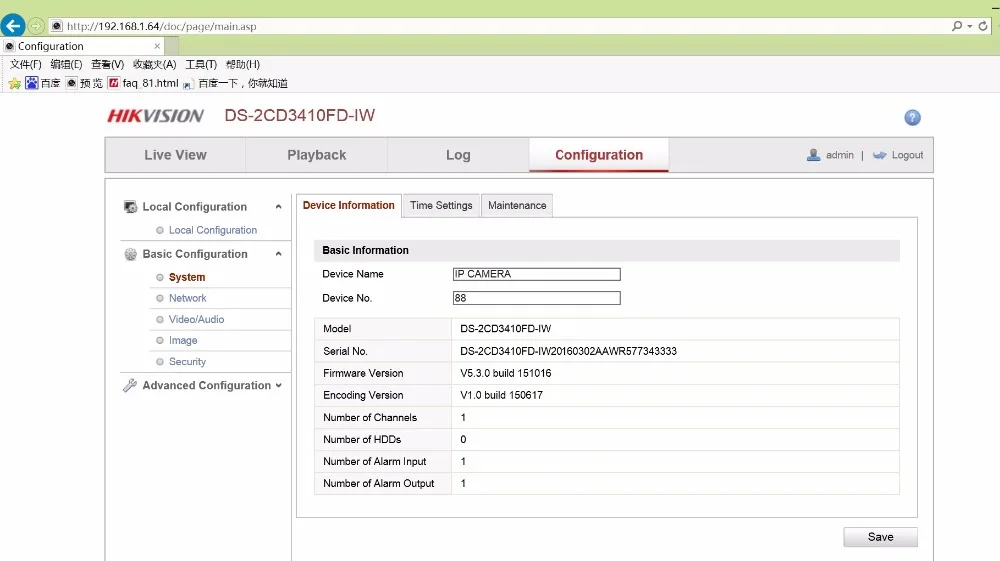Collapse the Basic Configuration section arrow
Image resolution: width=1000 pixels, height=561 pixels.
click(x=279, y=254)
